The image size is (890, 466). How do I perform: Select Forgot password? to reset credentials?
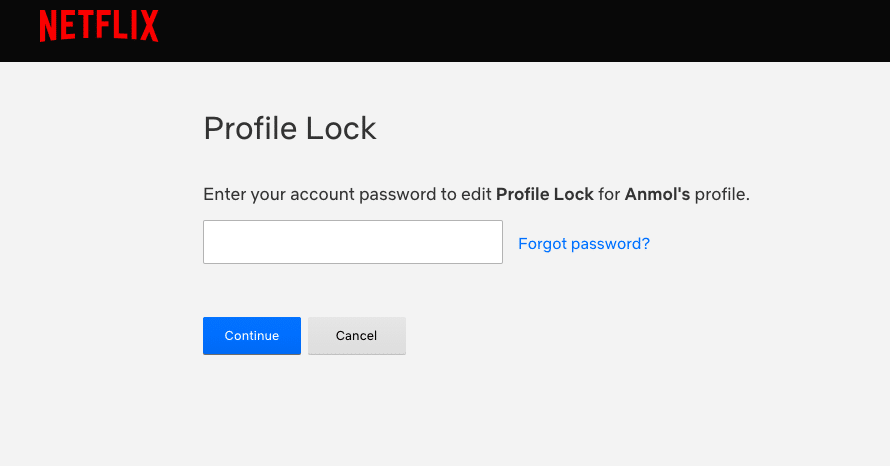click(583, 243)
